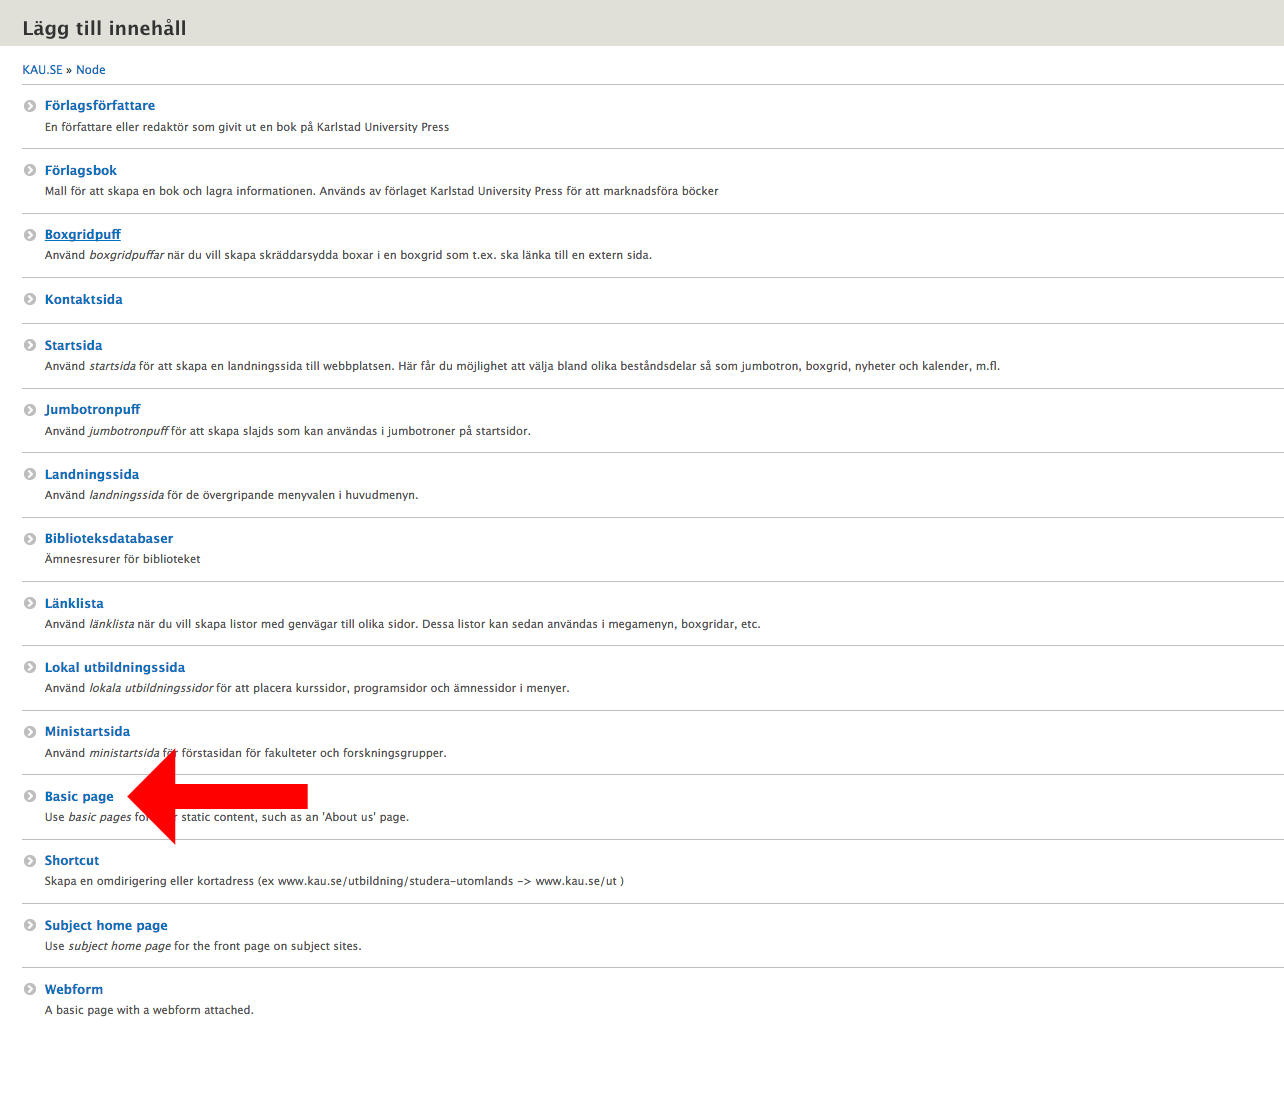Choose the Ministartsida content type
The width and height of the screenshot is (1284, 1108).
[87, 731]
